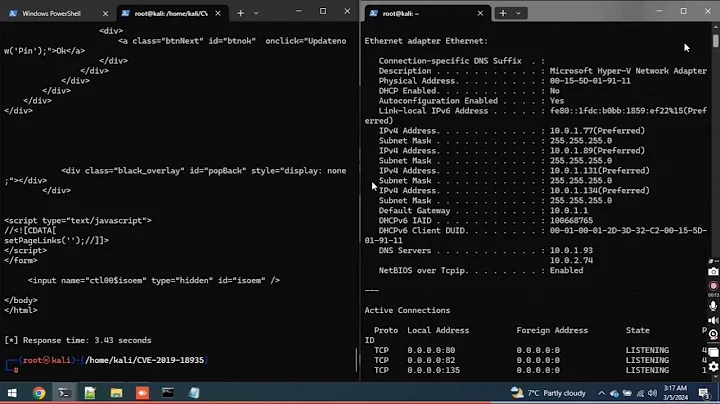Viewport: 720px width, 404px height.
Task: Open File Explorer from the taskbar
Action: (116, 393)
